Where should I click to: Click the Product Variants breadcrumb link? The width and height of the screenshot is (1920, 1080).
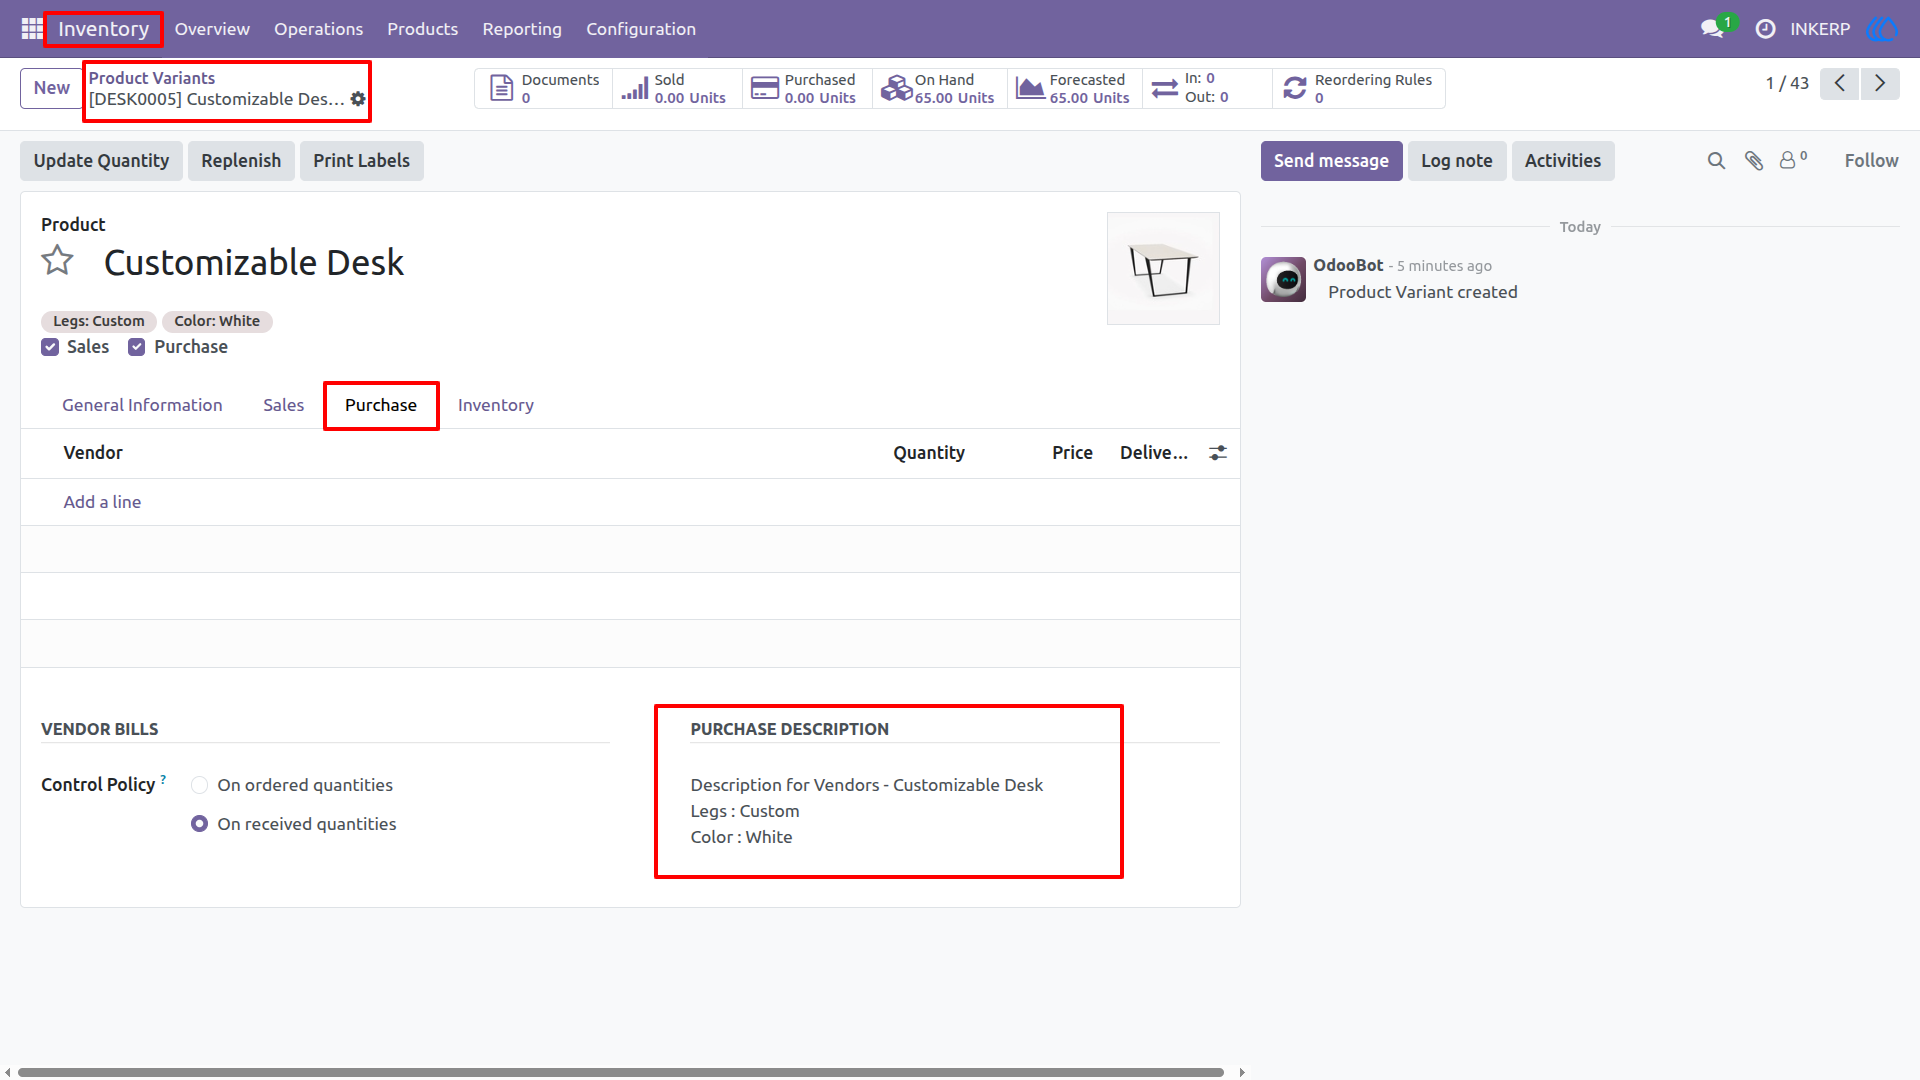(152, 78)
